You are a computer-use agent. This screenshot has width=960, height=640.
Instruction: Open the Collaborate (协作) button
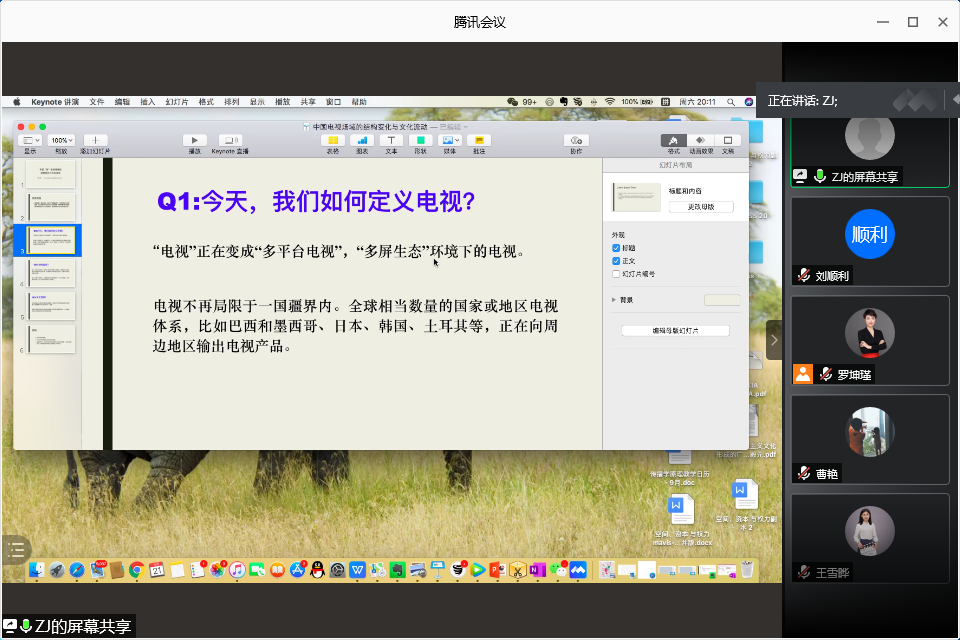pyautogui.click(x=575, y=141)
